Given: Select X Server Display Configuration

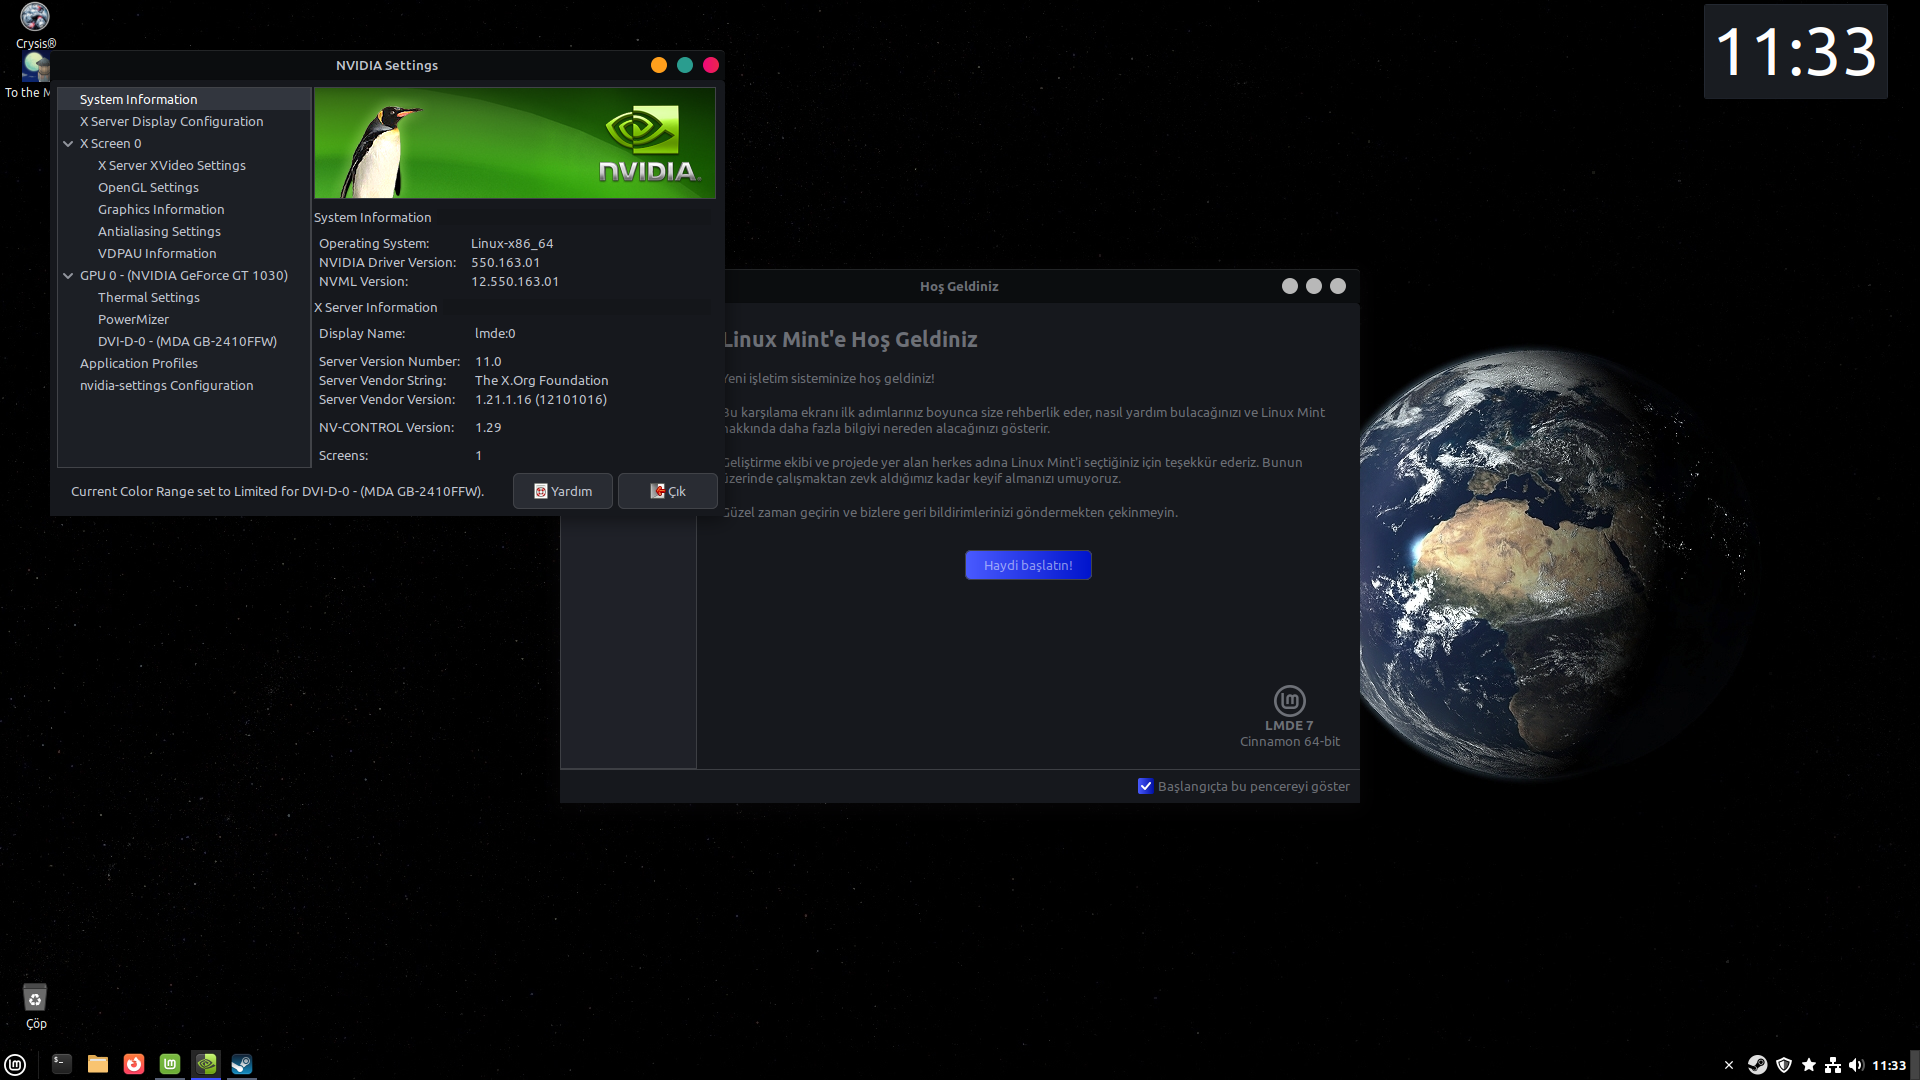Looking at the screenshot, I should (x=171, y=122).
